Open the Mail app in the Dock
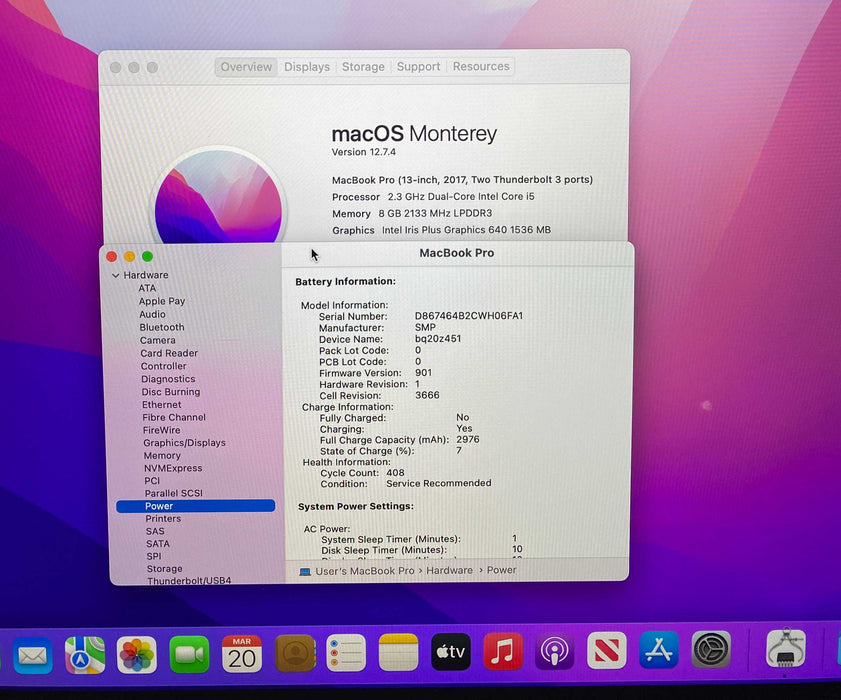Viewport: 841px width, 700px height. 33,655
